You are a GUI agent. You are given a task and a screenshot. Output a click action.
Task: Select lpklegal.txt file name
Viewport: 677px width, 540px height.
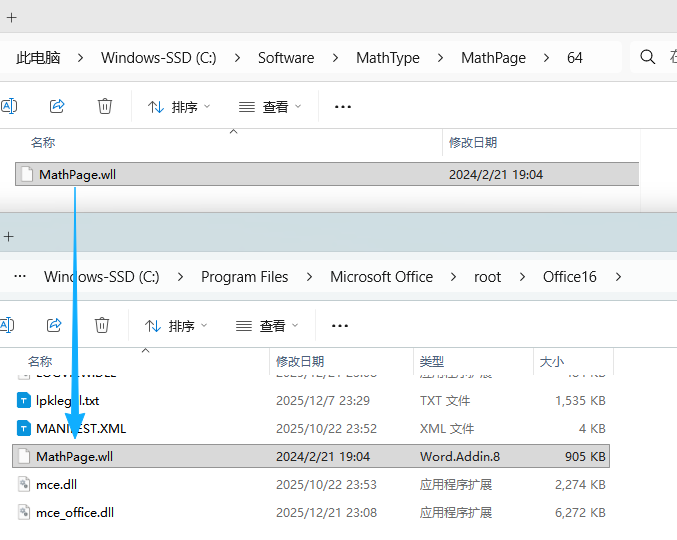coord(67,401)
